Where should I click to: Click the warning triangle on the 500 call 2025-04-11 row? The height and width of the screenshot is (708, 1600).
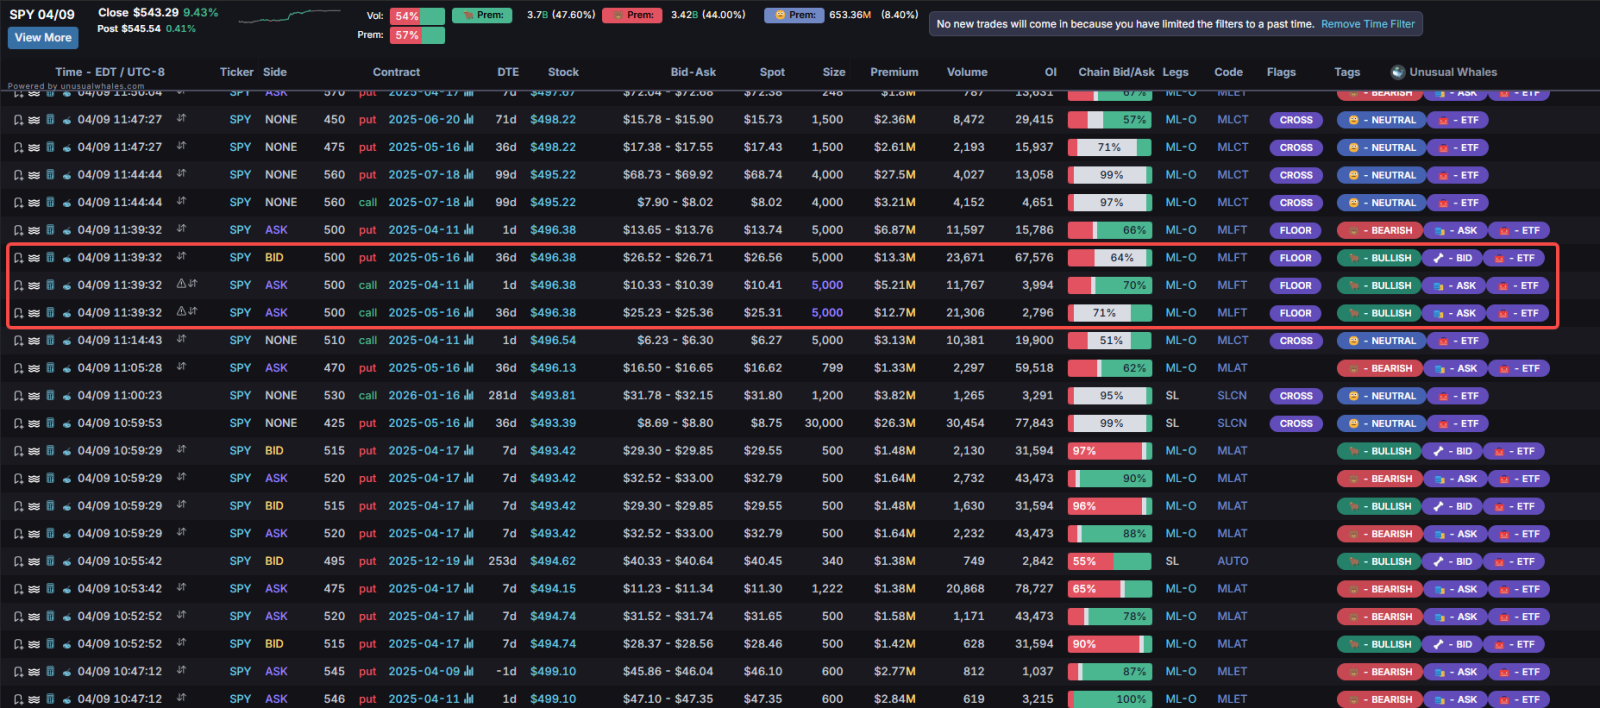(181, 284)
